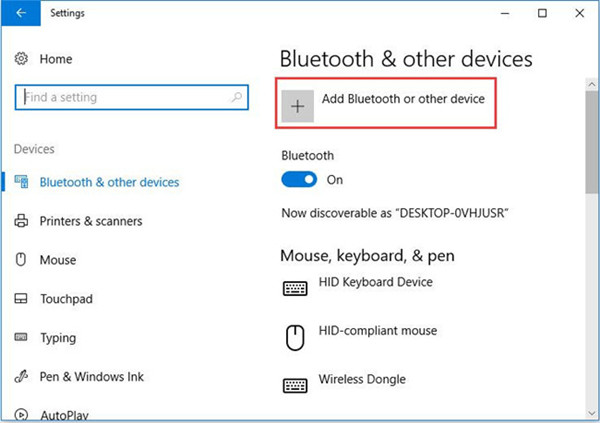Click the HID-compliant mouse icon
Viewport: 600px width, 423px height.
pyautogui.click(x=295, y=338)
